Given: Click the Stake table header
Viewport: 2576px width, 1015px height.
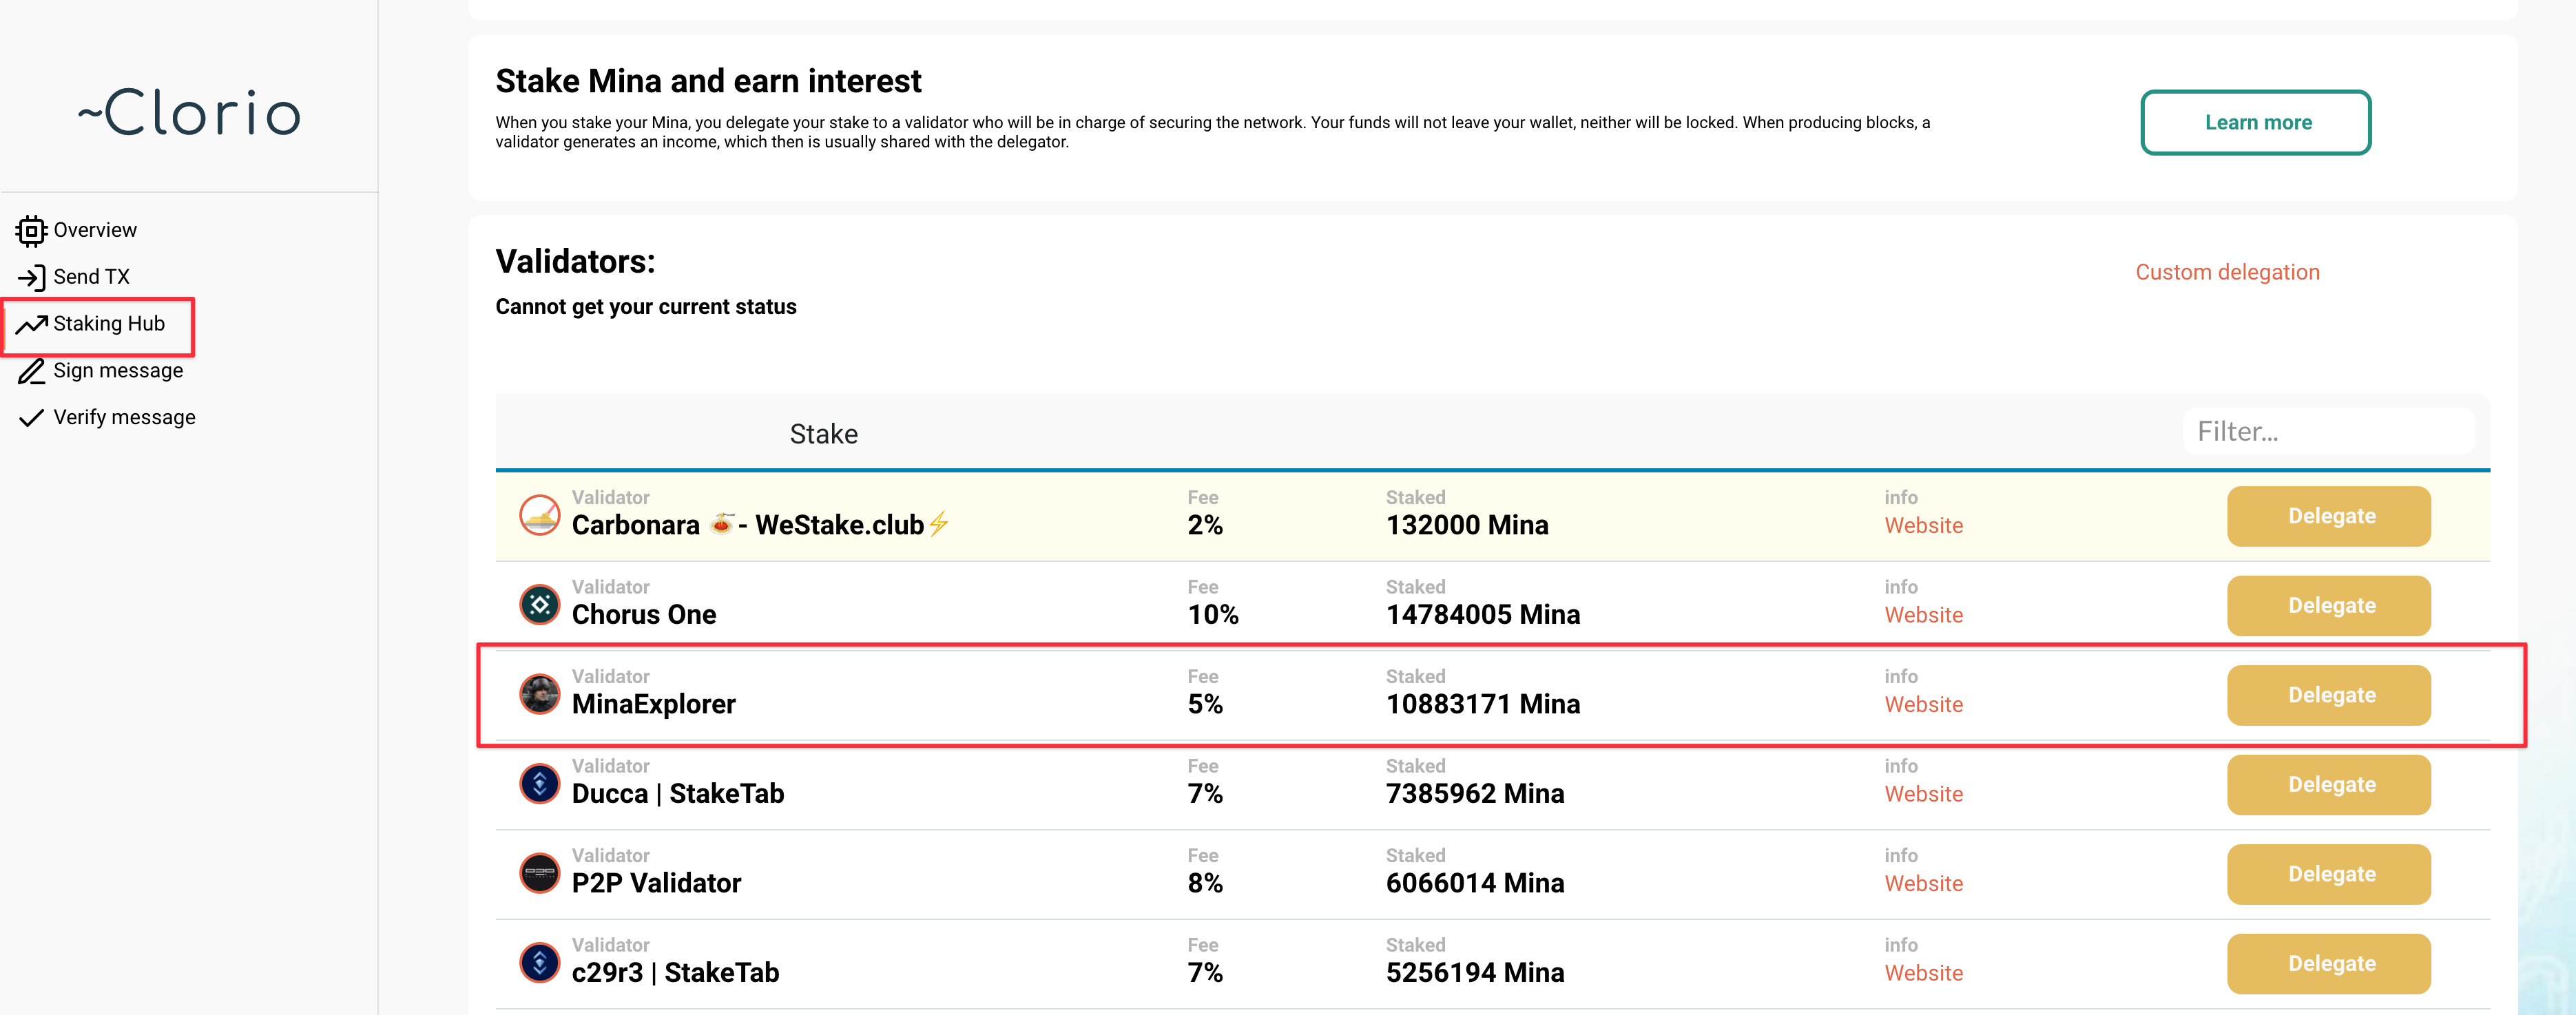Looking at the screenshot, I should coord(823,434).
